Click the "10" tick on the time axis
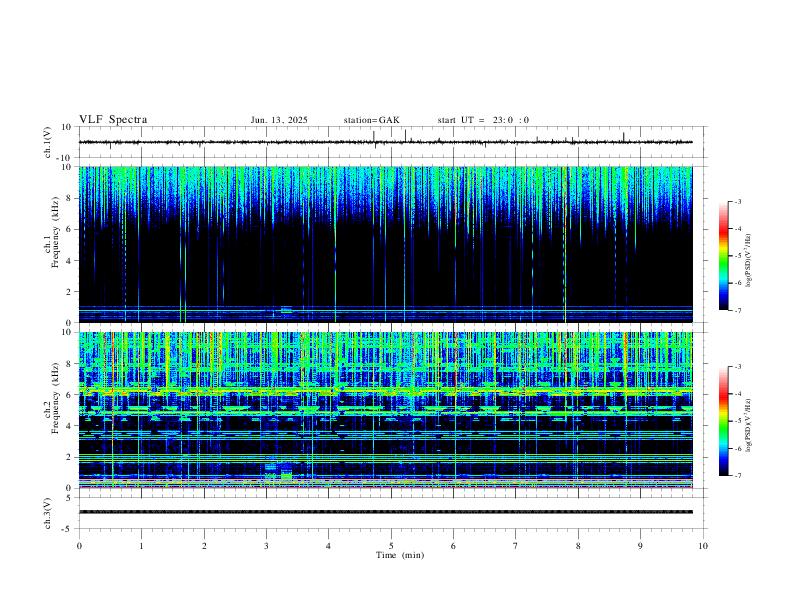Viewport: 792px width, 612px height. [703, 546]
